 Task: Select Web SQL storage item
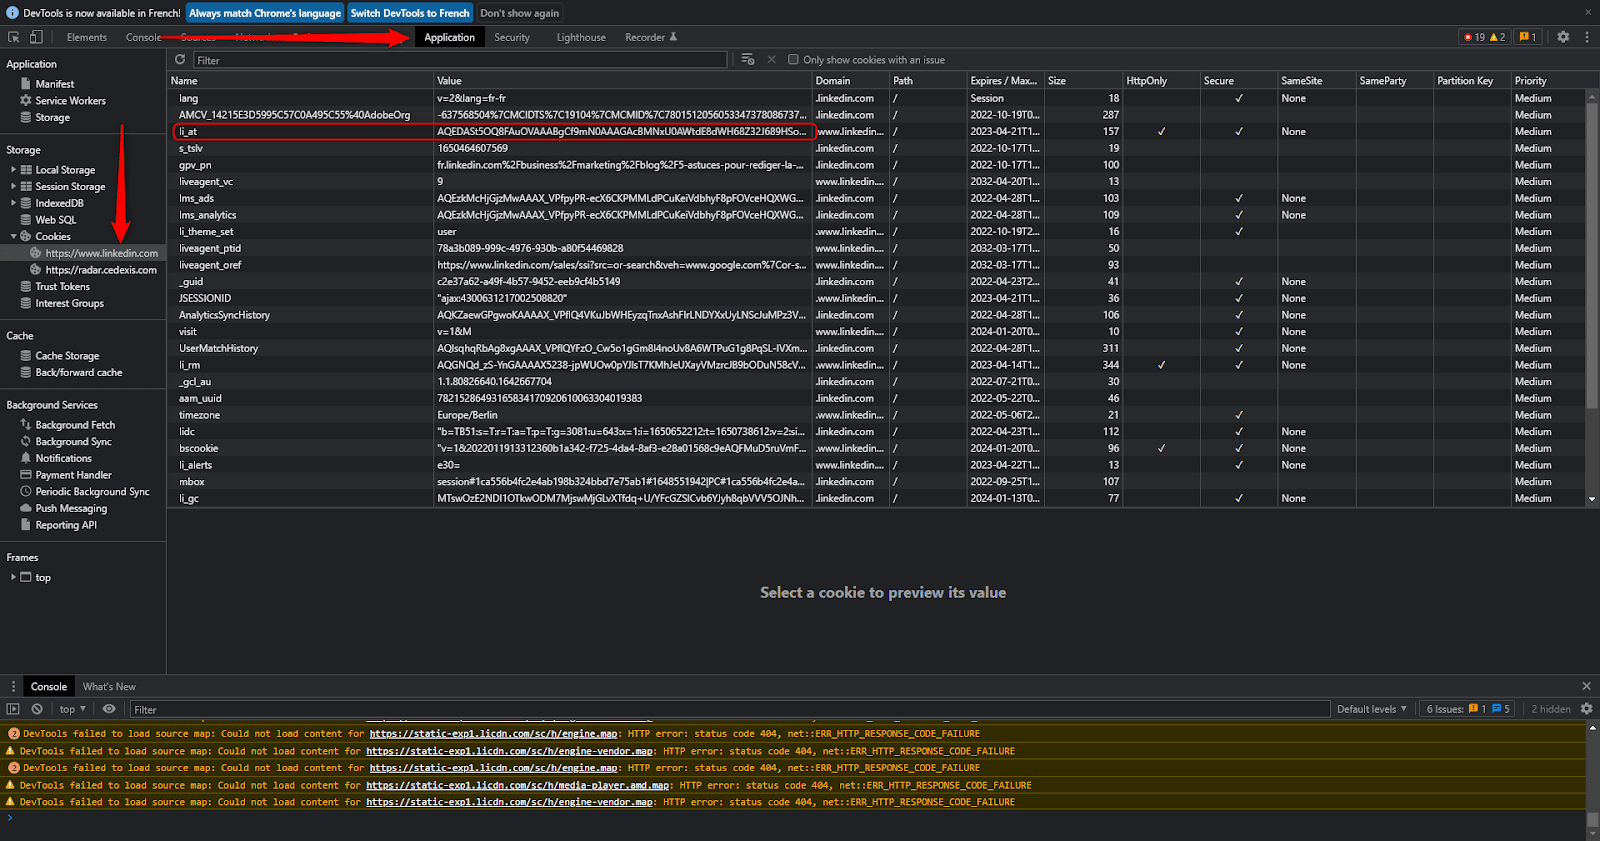point(55,220)
